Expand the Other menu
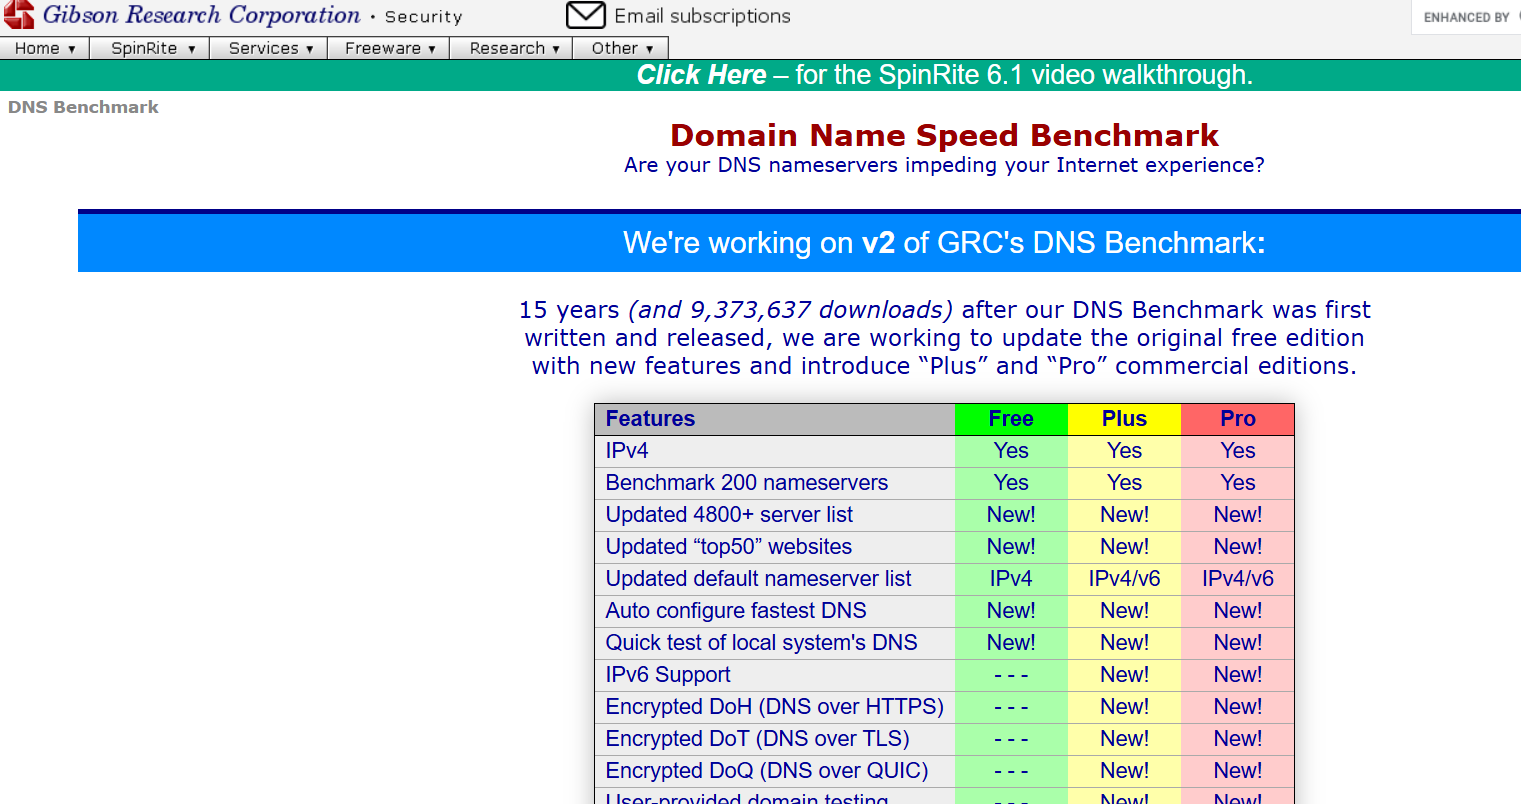The height and width of the screenshot is (804, 1521). pos(621,48)
